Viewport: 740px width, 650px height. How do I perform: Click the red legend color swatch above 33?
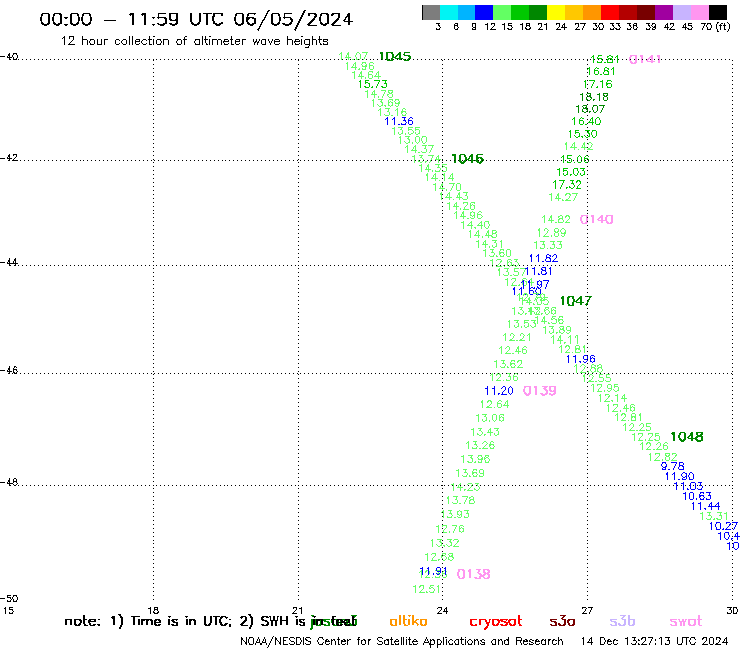(610, 12)
